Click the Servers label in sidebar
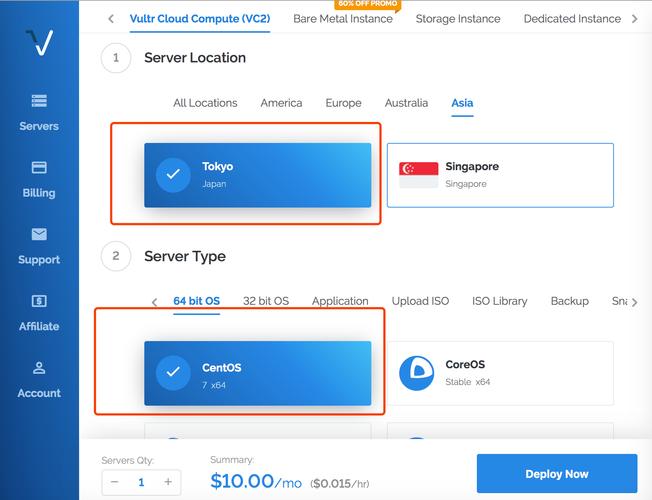The width and height of the screenshot is (652, 500). pos(39,126)
